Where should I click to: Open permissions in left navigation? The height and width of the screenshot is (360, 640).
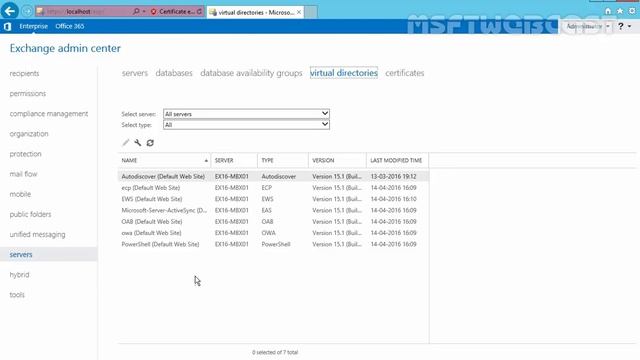28,93
